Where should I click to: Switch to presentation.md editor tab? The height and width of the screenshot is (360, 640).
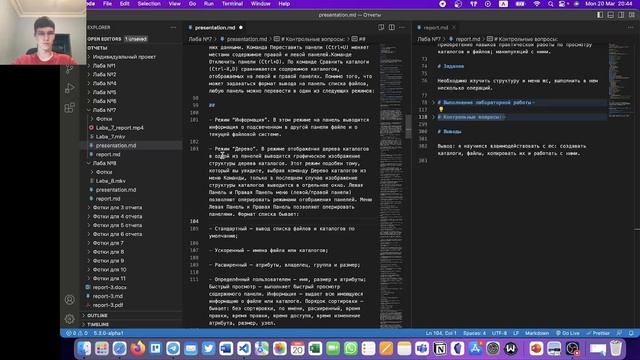[x=215, y=27]
